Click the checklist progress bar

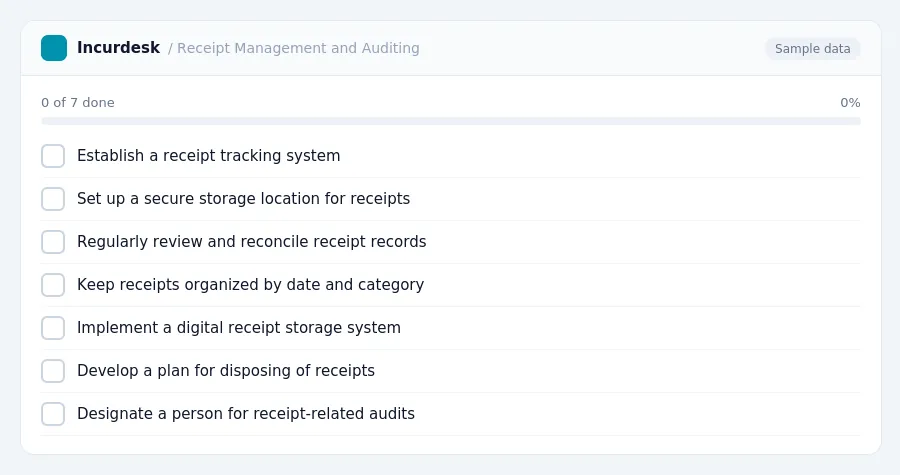[x=451, y=121]
